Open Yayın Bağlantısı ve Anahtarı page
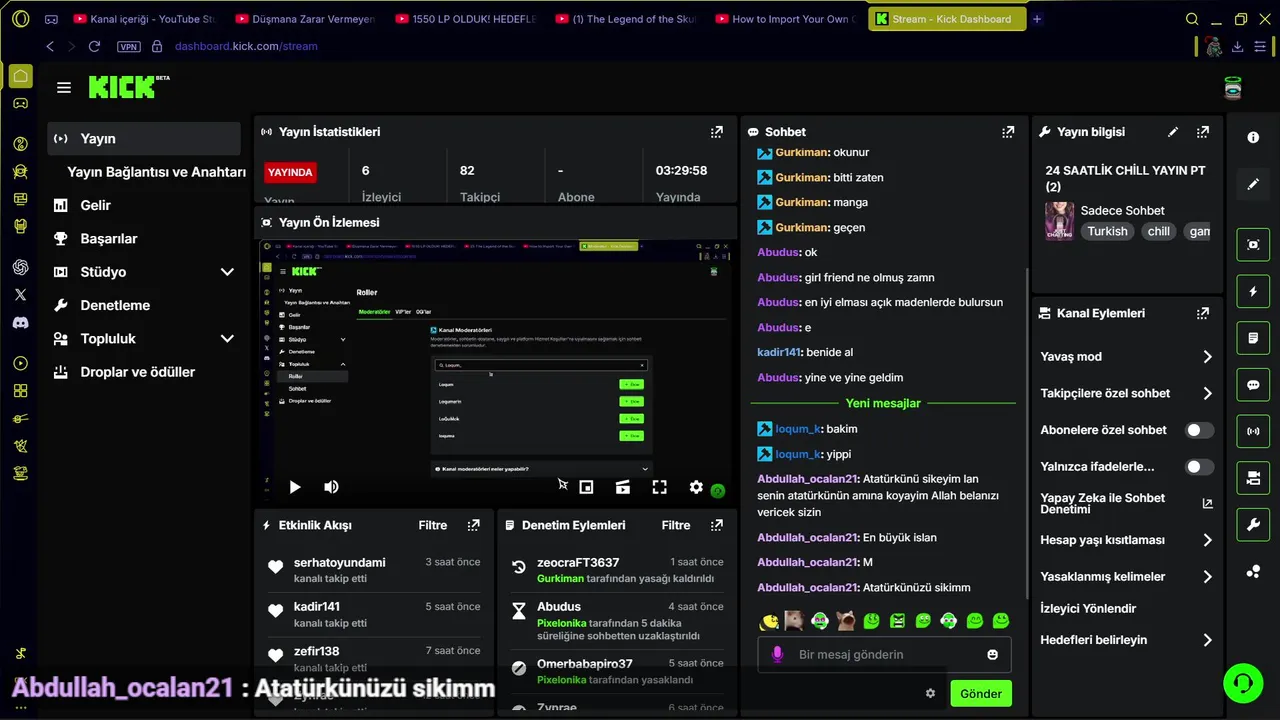 156,172
